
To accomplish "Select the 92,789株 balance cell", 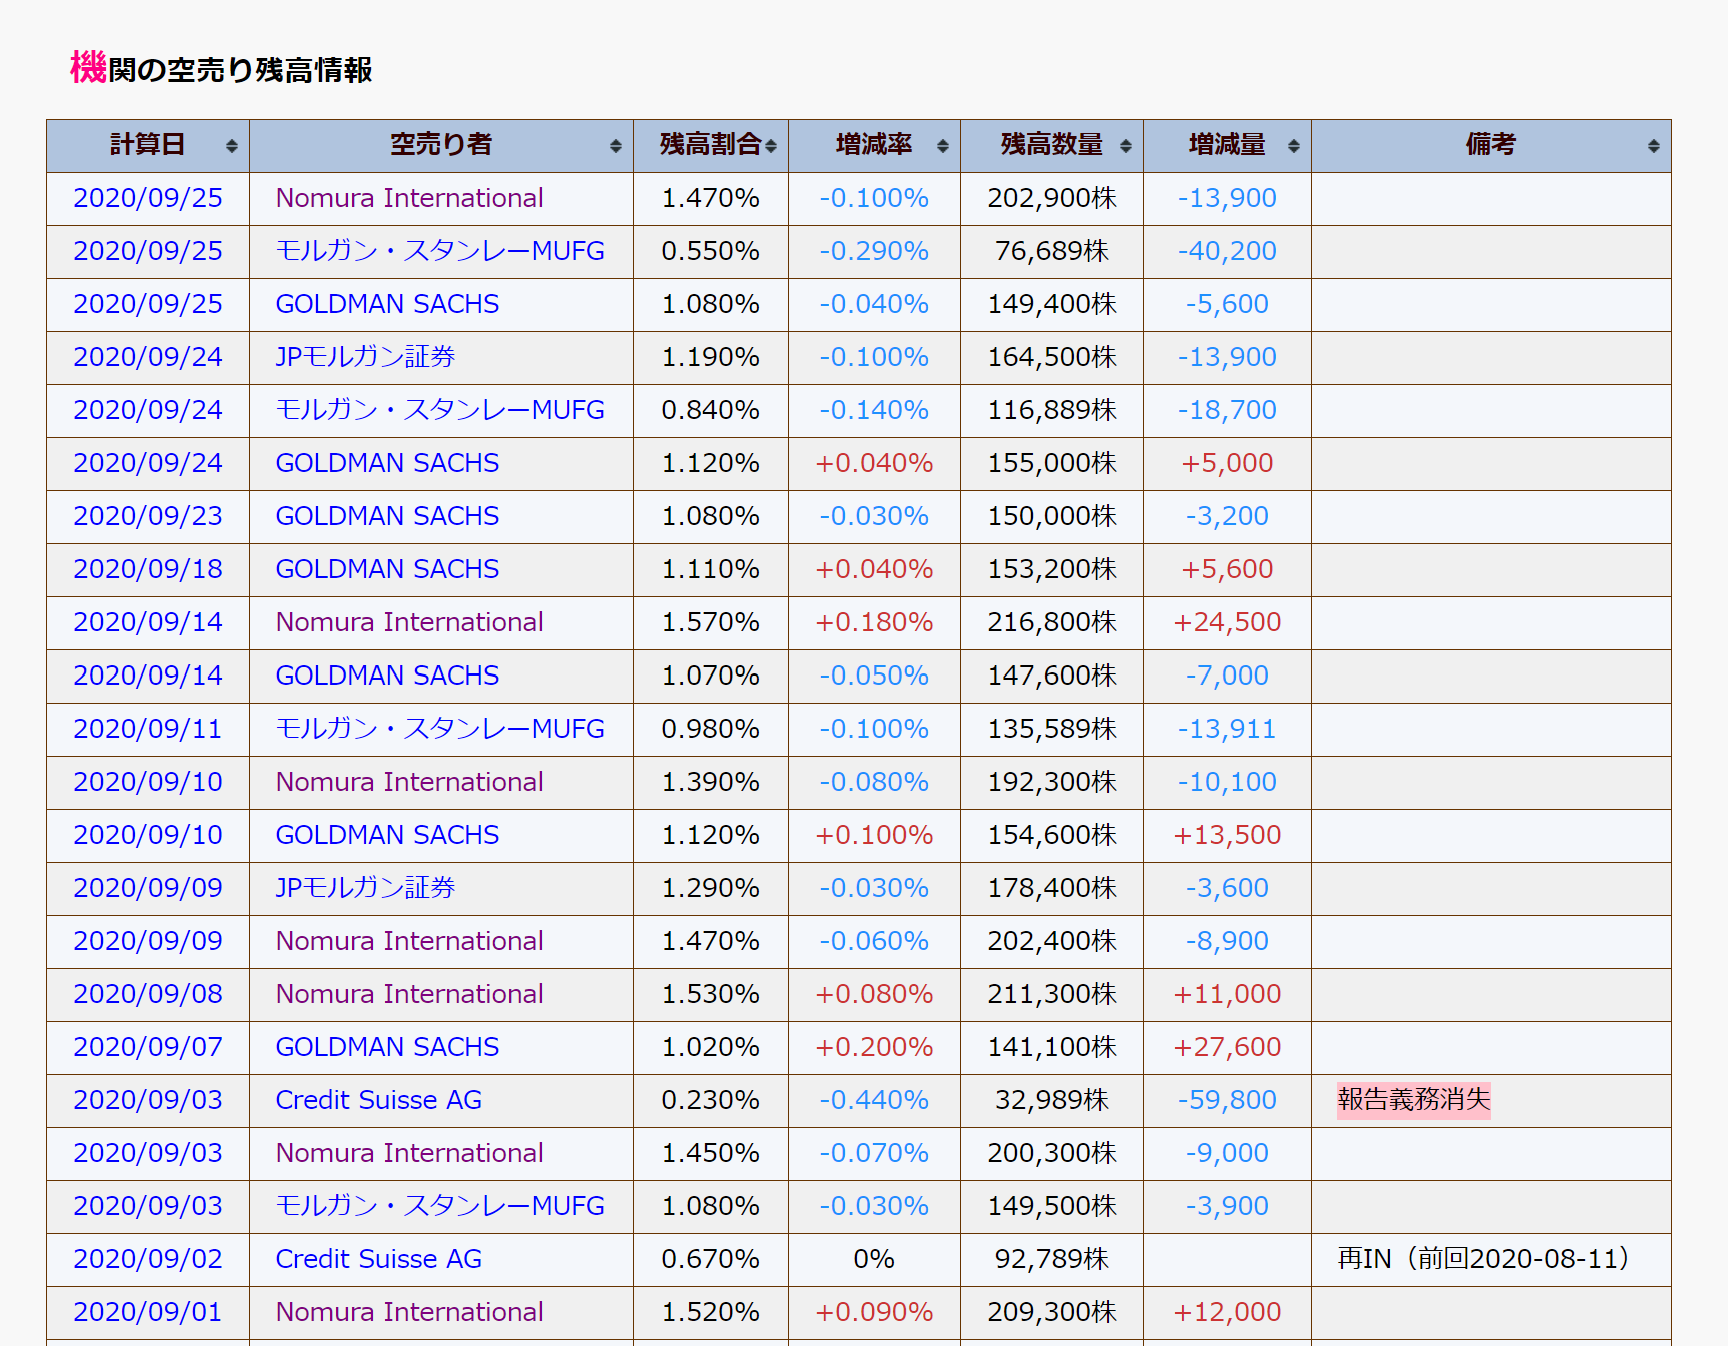I will [x=1052, y=1259].
